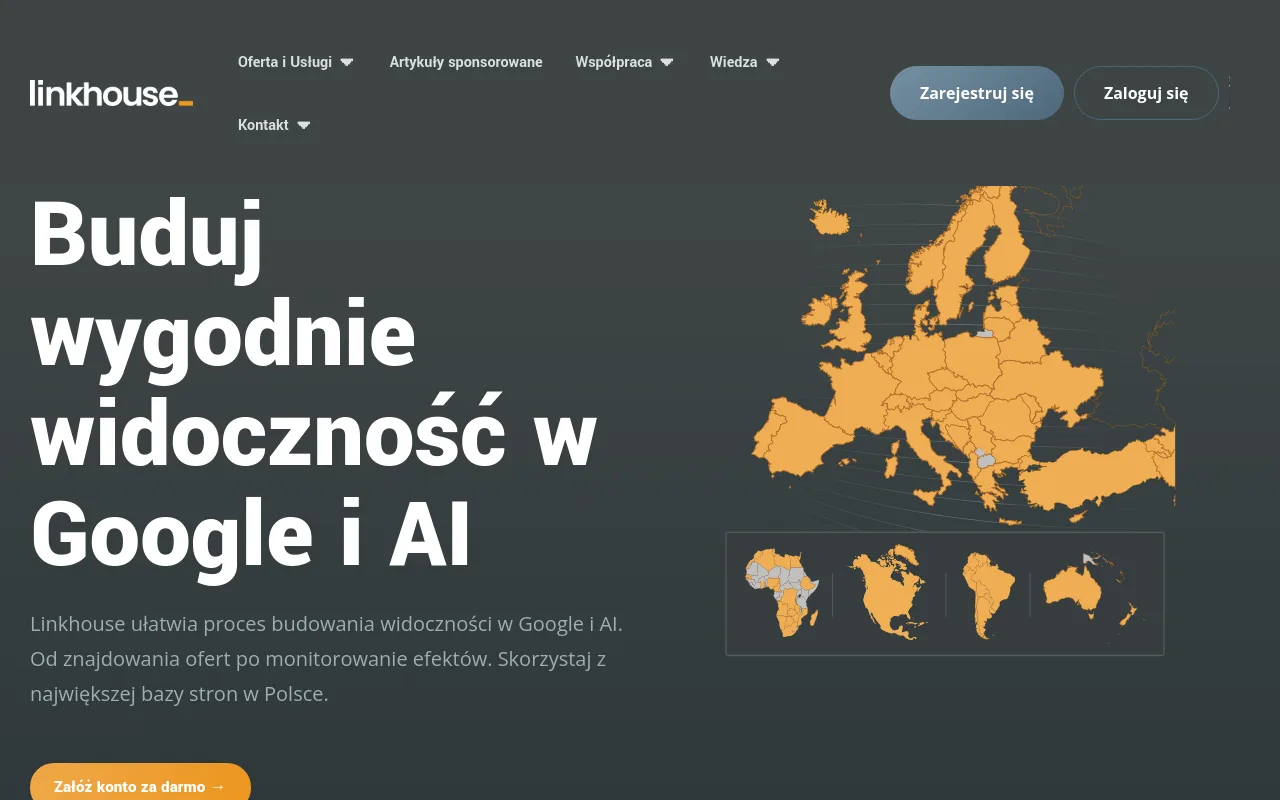Click the Linkhouse description paragraph text
Viewport: 1280px width, 800px height.
click(x=326, y=659)
